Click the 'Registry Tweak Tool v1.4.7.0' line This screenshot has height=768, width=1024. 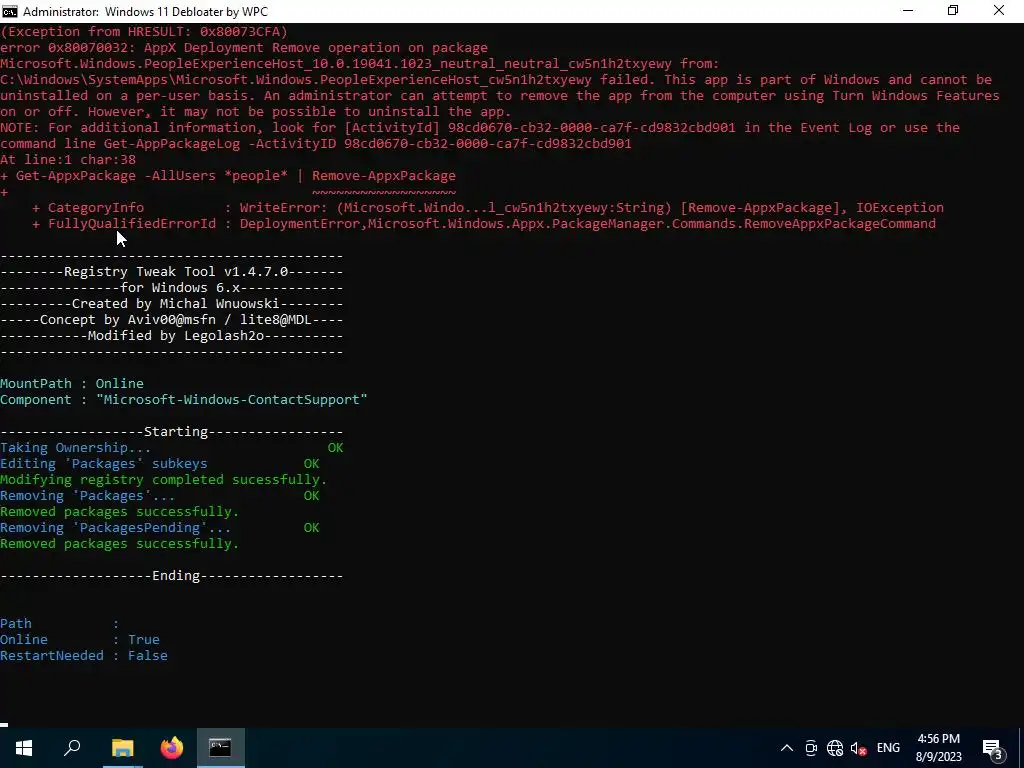tap(172, 272)
